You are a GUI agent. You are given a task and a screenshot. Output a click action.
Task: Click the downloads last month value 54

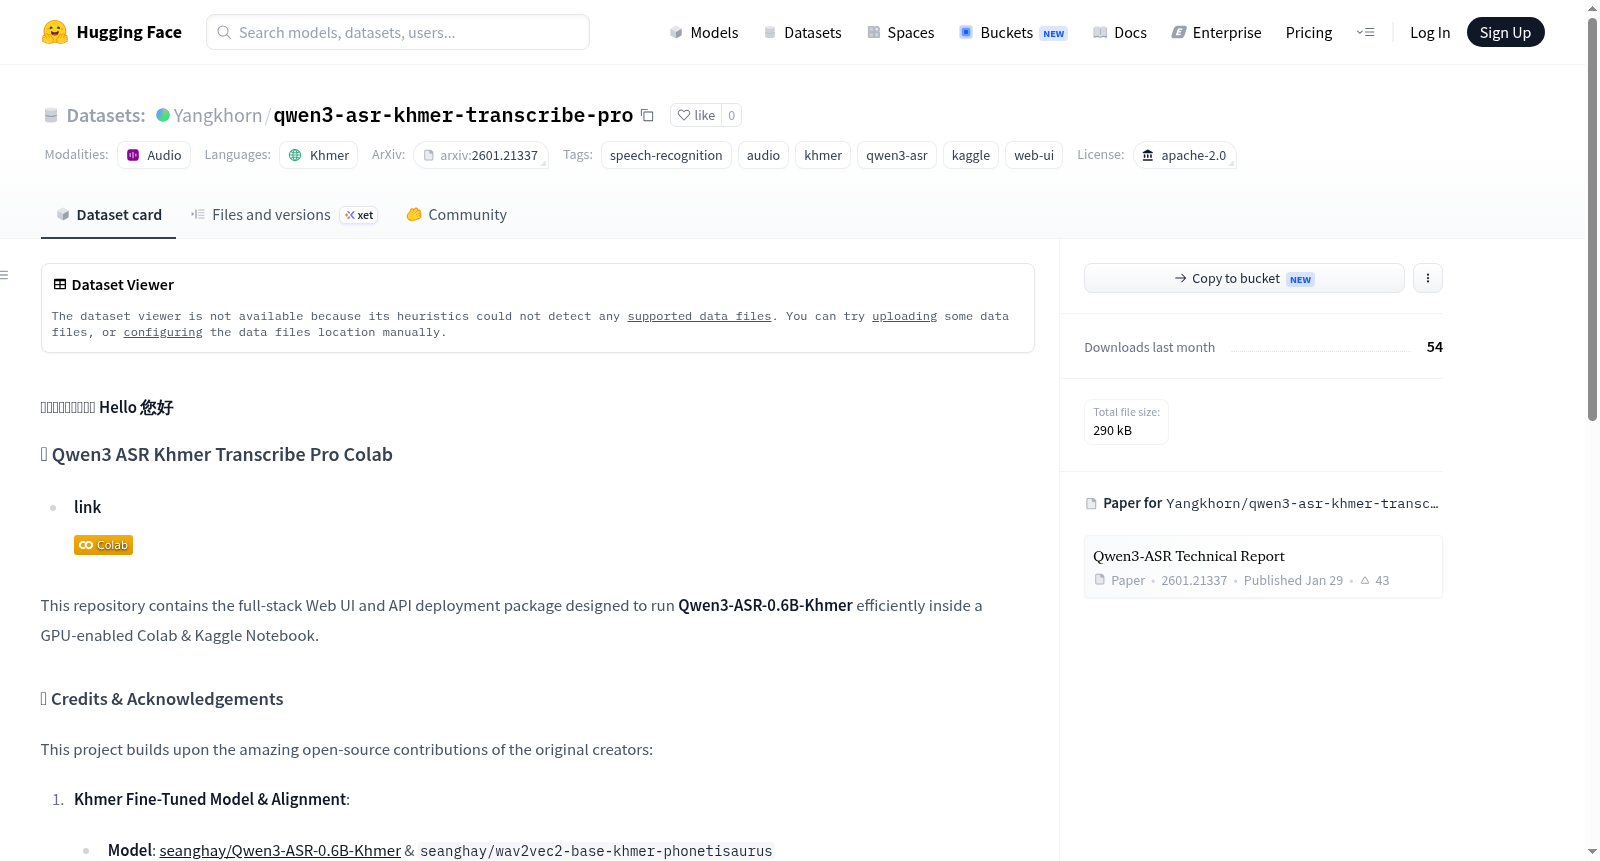1435,347
